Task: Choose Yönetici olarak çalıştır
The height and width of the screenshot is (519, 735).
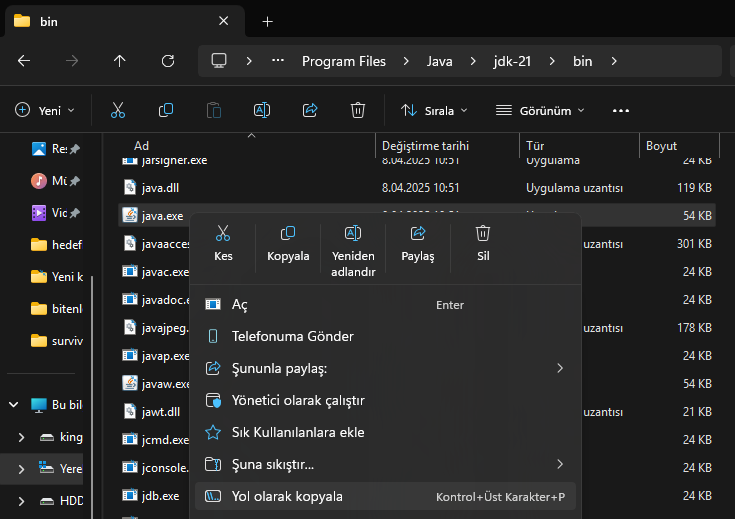Action: click(x=385, y=400)
